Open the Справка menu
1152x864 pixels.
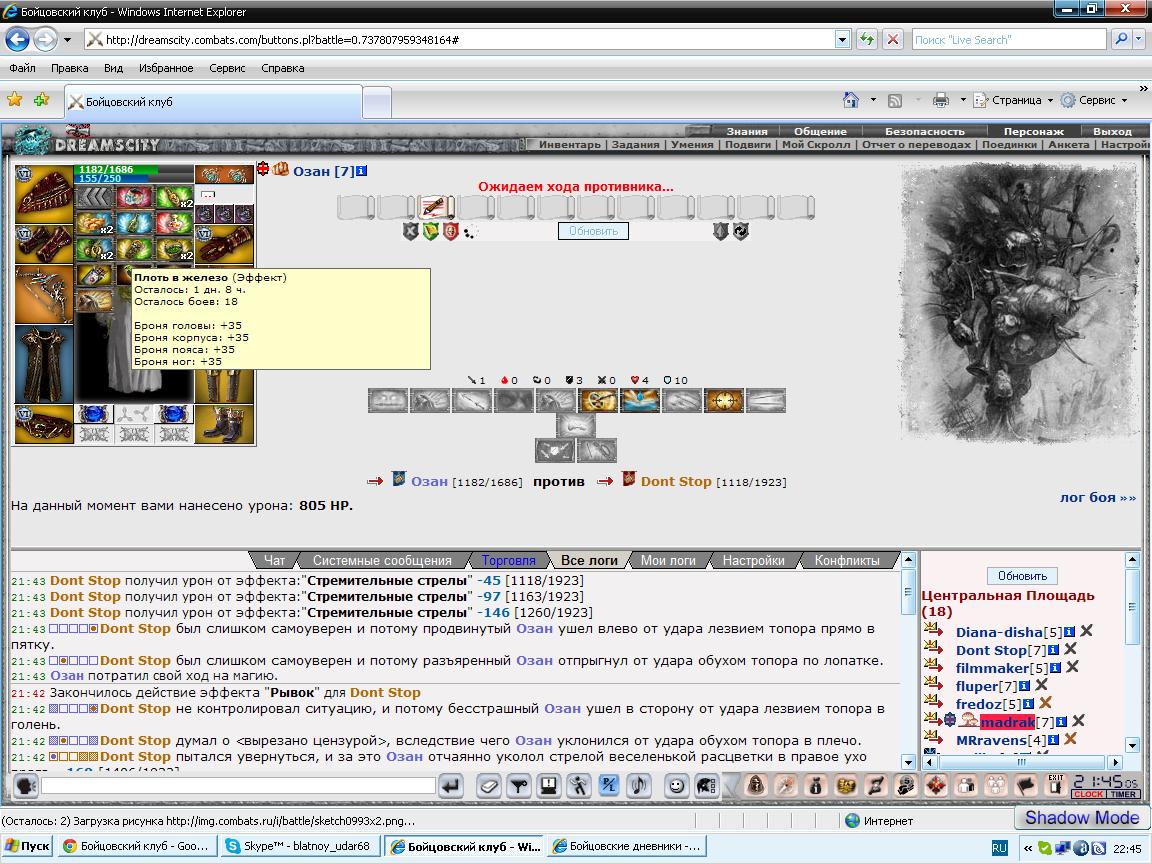(x=282, y=68)
